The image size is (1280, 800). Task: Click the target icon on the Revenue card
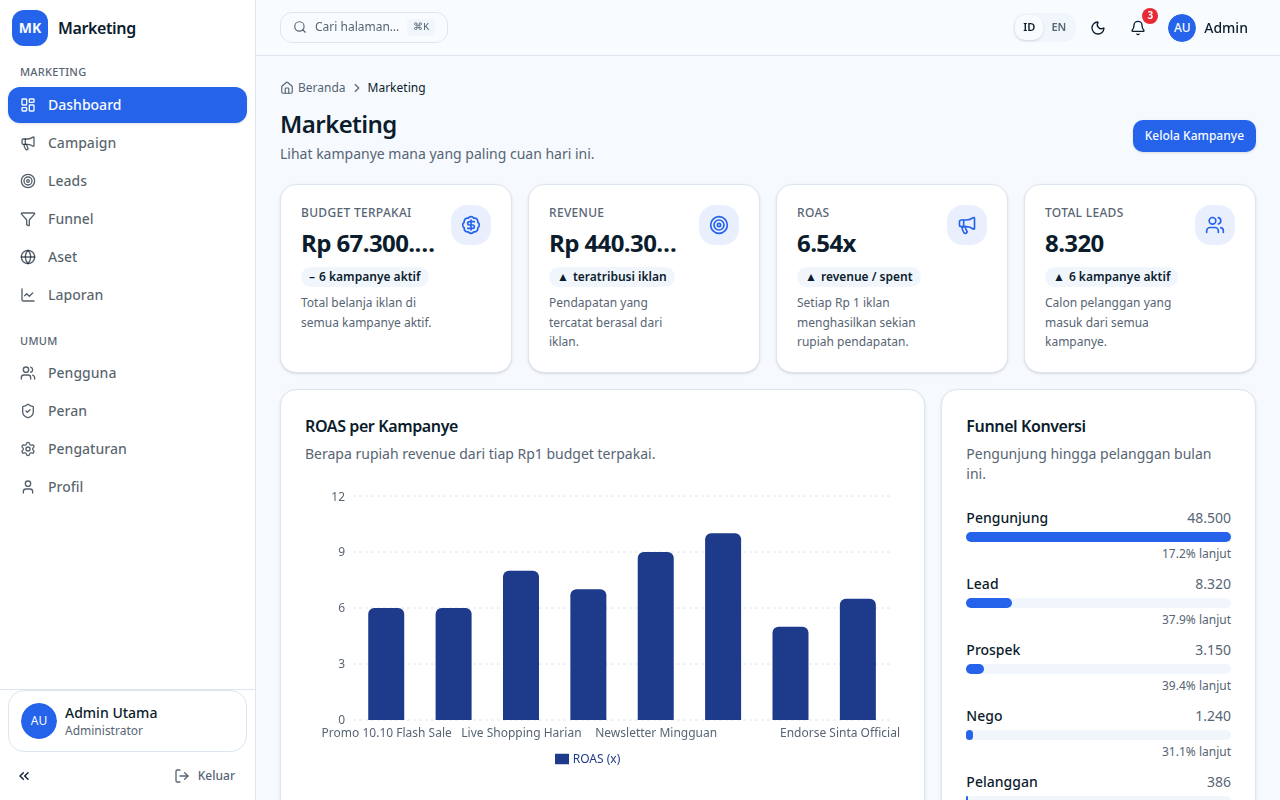[x=719, y=225]
